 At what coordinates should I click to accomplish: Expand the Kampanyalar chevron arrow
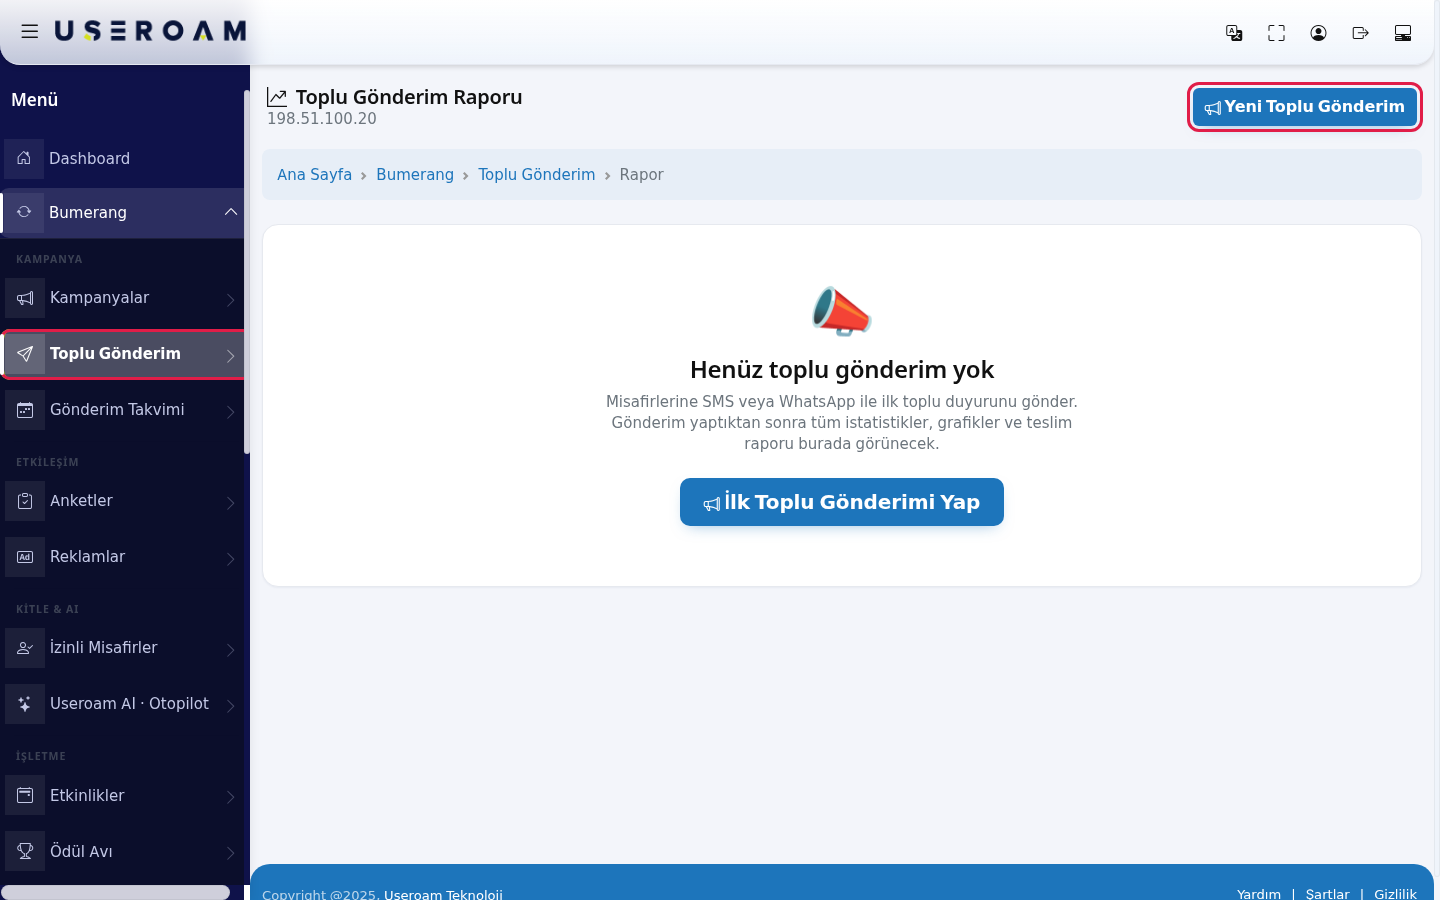tap(231, 299)
